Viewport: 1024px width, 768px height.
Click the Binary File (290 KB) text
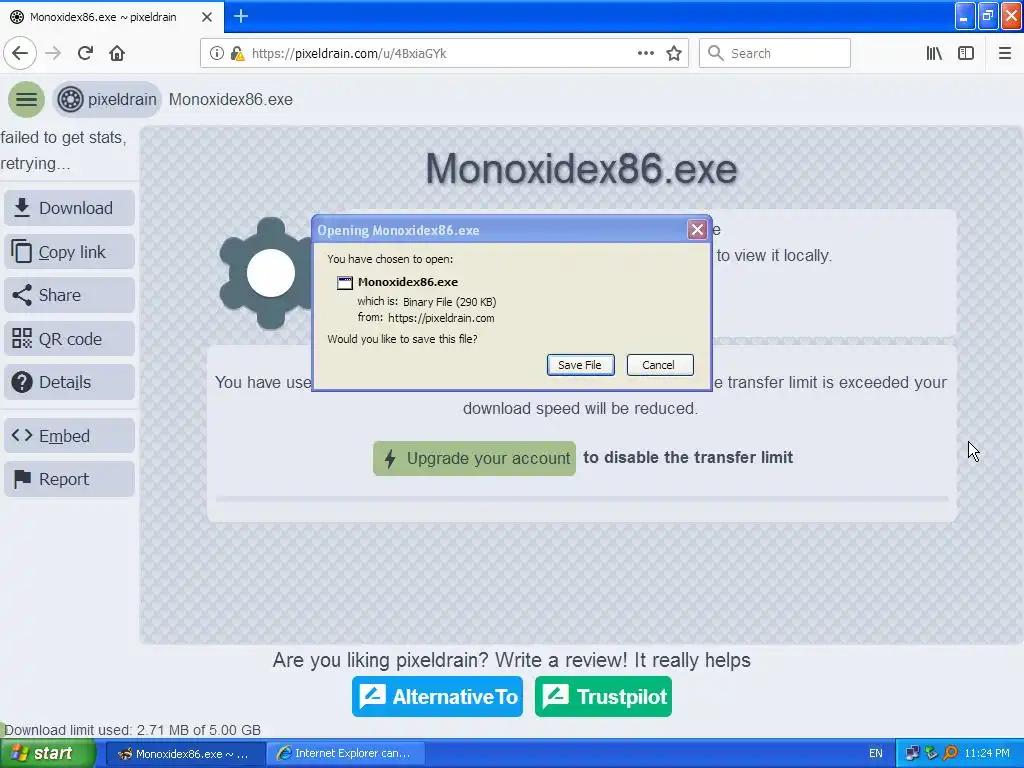[x=449, y=302]
